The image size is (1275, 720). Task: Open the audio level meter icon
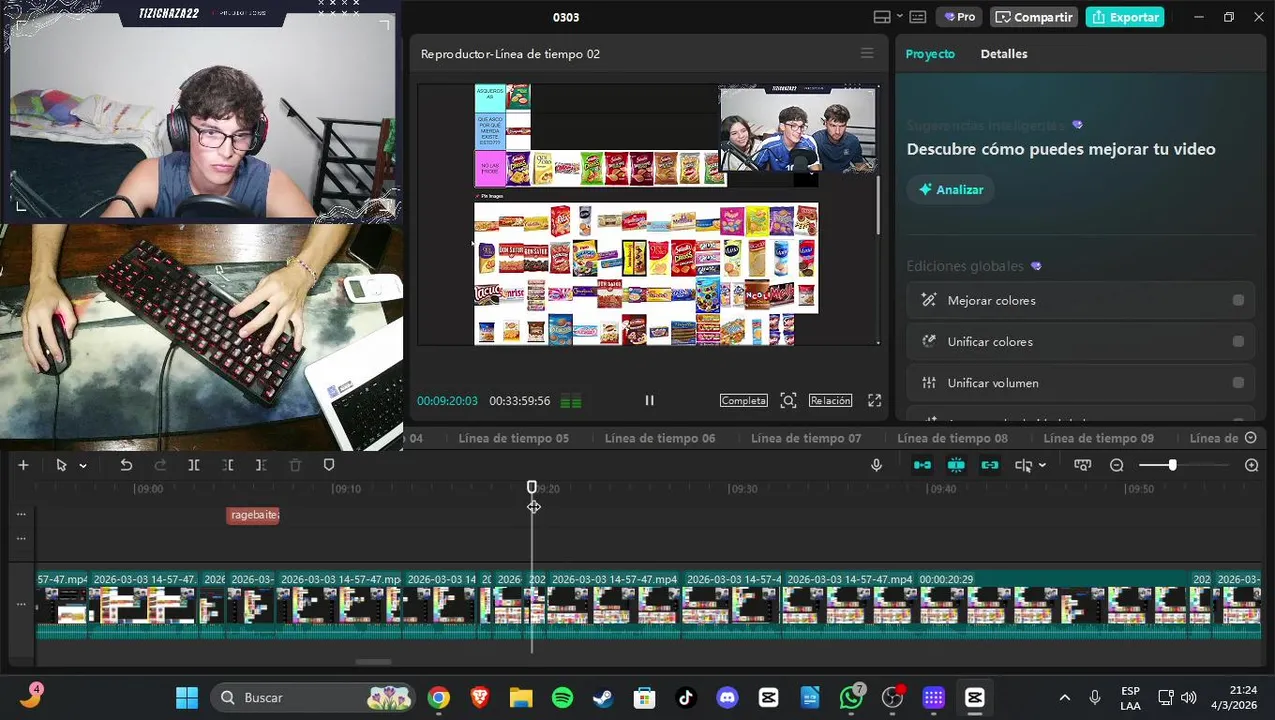(571, 401)
